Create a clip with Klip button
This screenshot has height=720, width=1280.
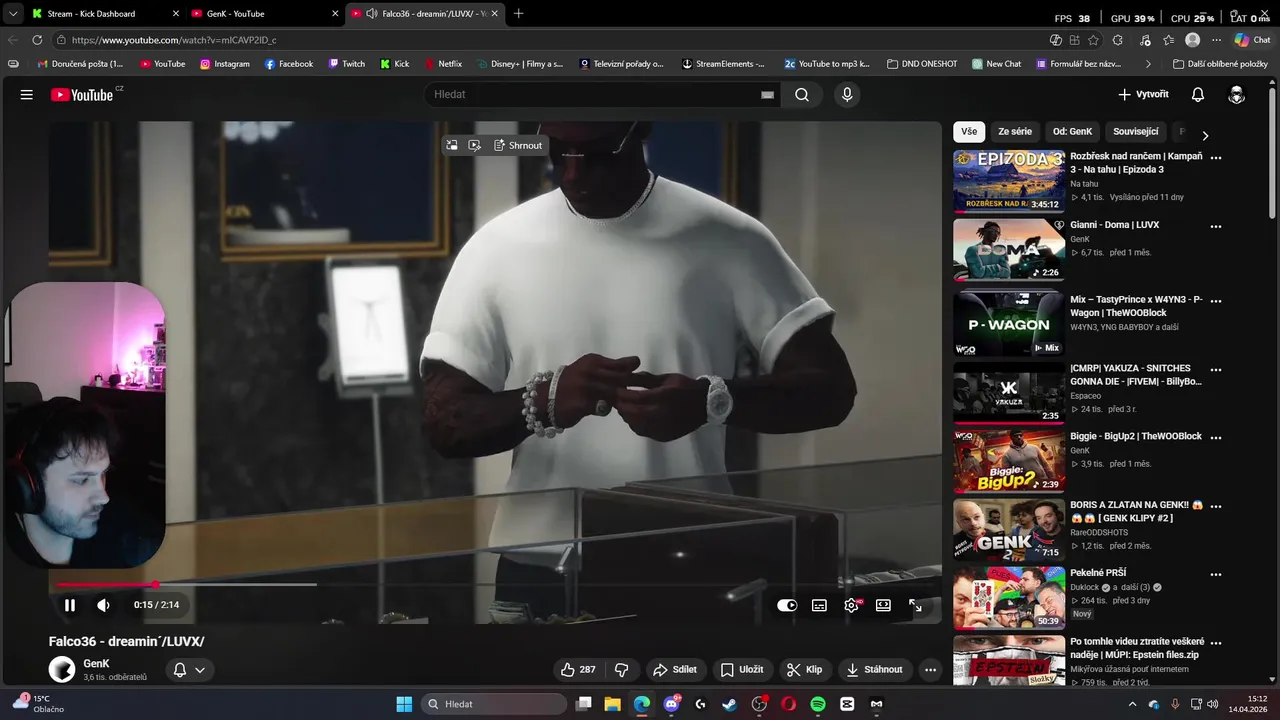point(804,670)
